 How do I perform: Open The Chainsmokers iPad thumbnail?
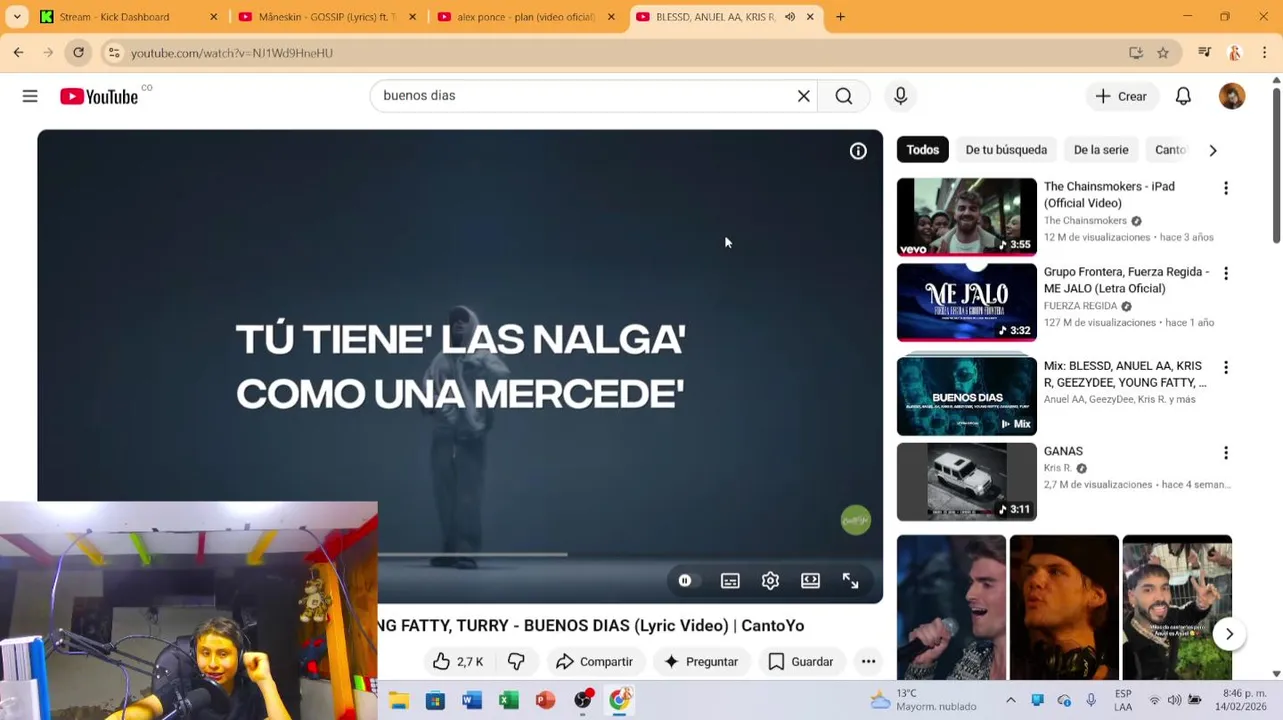pyautogui.click(x=967, y=217)
